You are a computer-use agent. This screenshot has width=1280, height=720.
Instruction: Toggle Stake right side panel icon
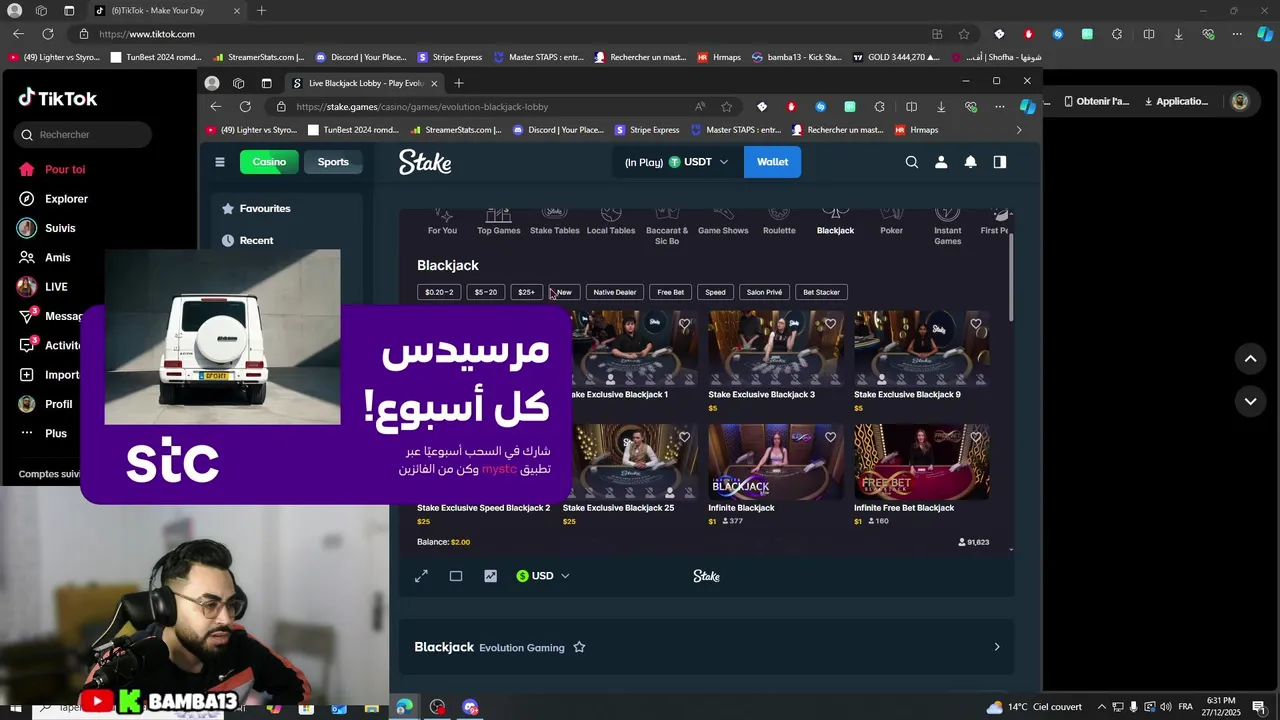tap(999, 162)
